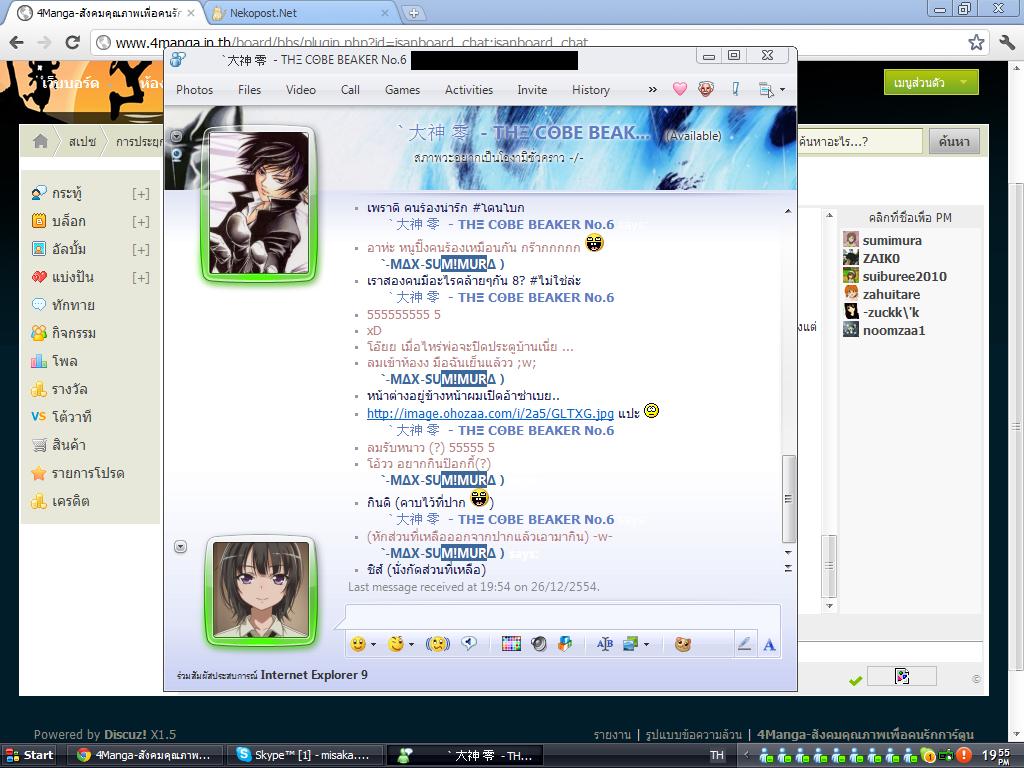Click the ค้นหา search button

pyautogui.click(x=954, y=141)
